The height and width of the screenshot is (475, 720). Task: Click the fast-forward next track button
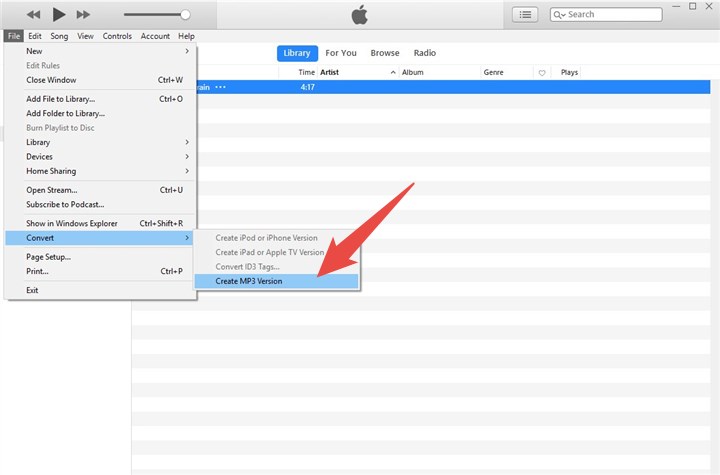click(83, 15)
